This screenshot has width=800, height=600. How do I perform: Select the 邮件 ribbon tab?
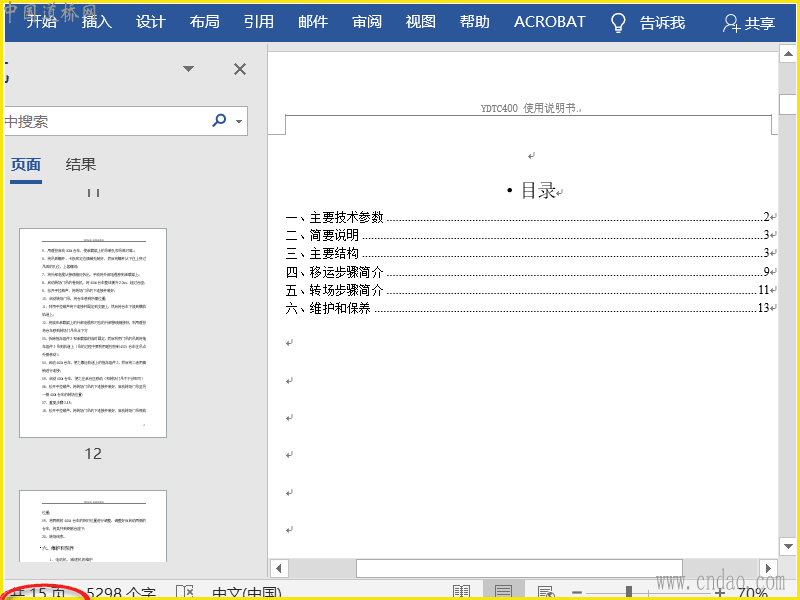click(x=313, y=22)
